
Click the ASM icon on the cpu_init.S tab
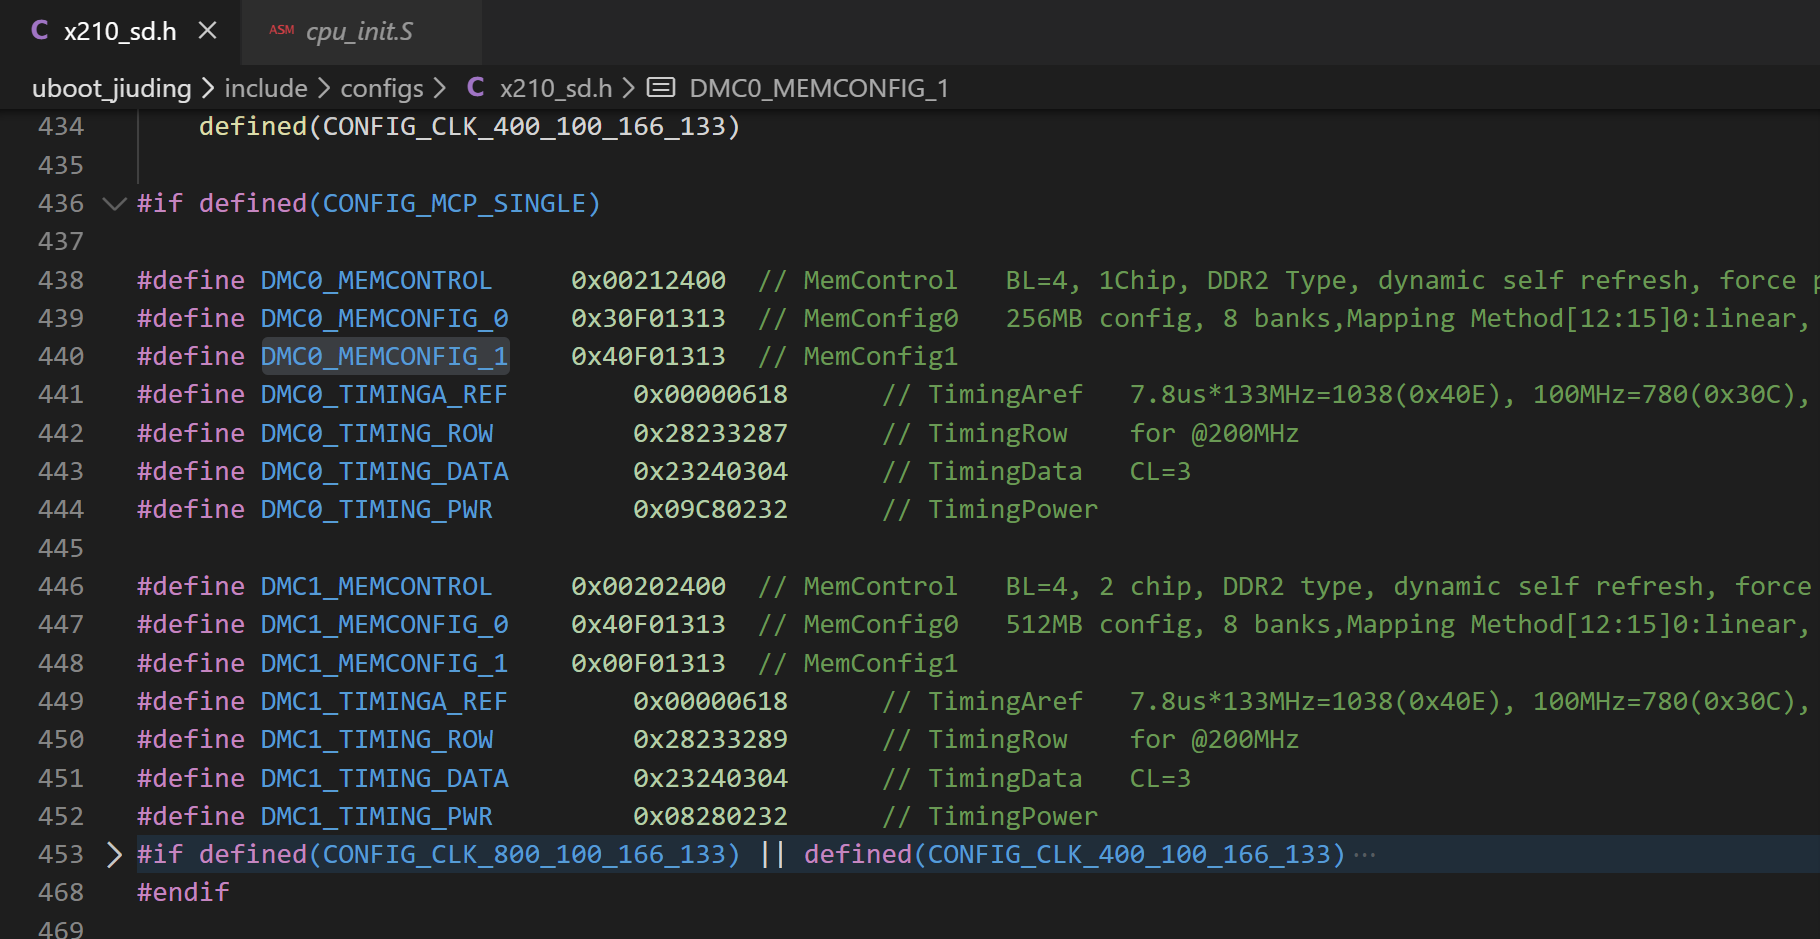(x=281, y=31)
